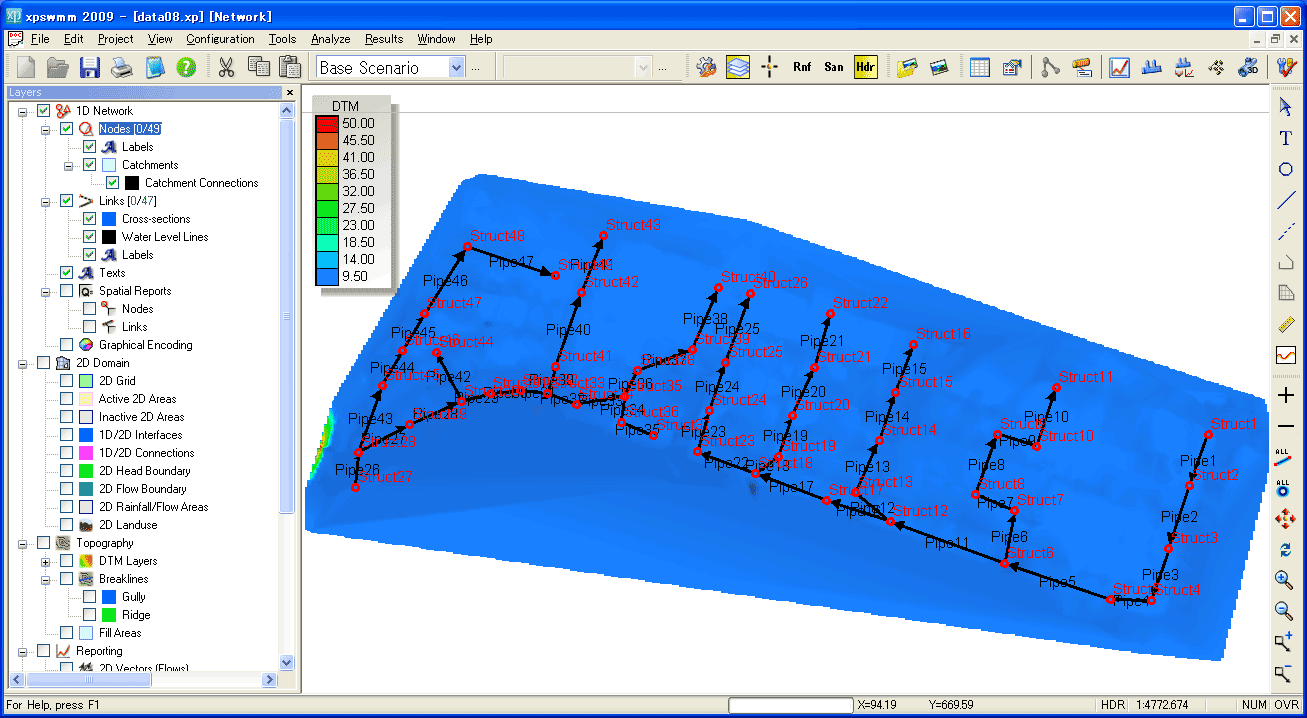Zoom out with the magnifier minus icon
Screen dimensions: 1307x718
[x=1286, y=611]
